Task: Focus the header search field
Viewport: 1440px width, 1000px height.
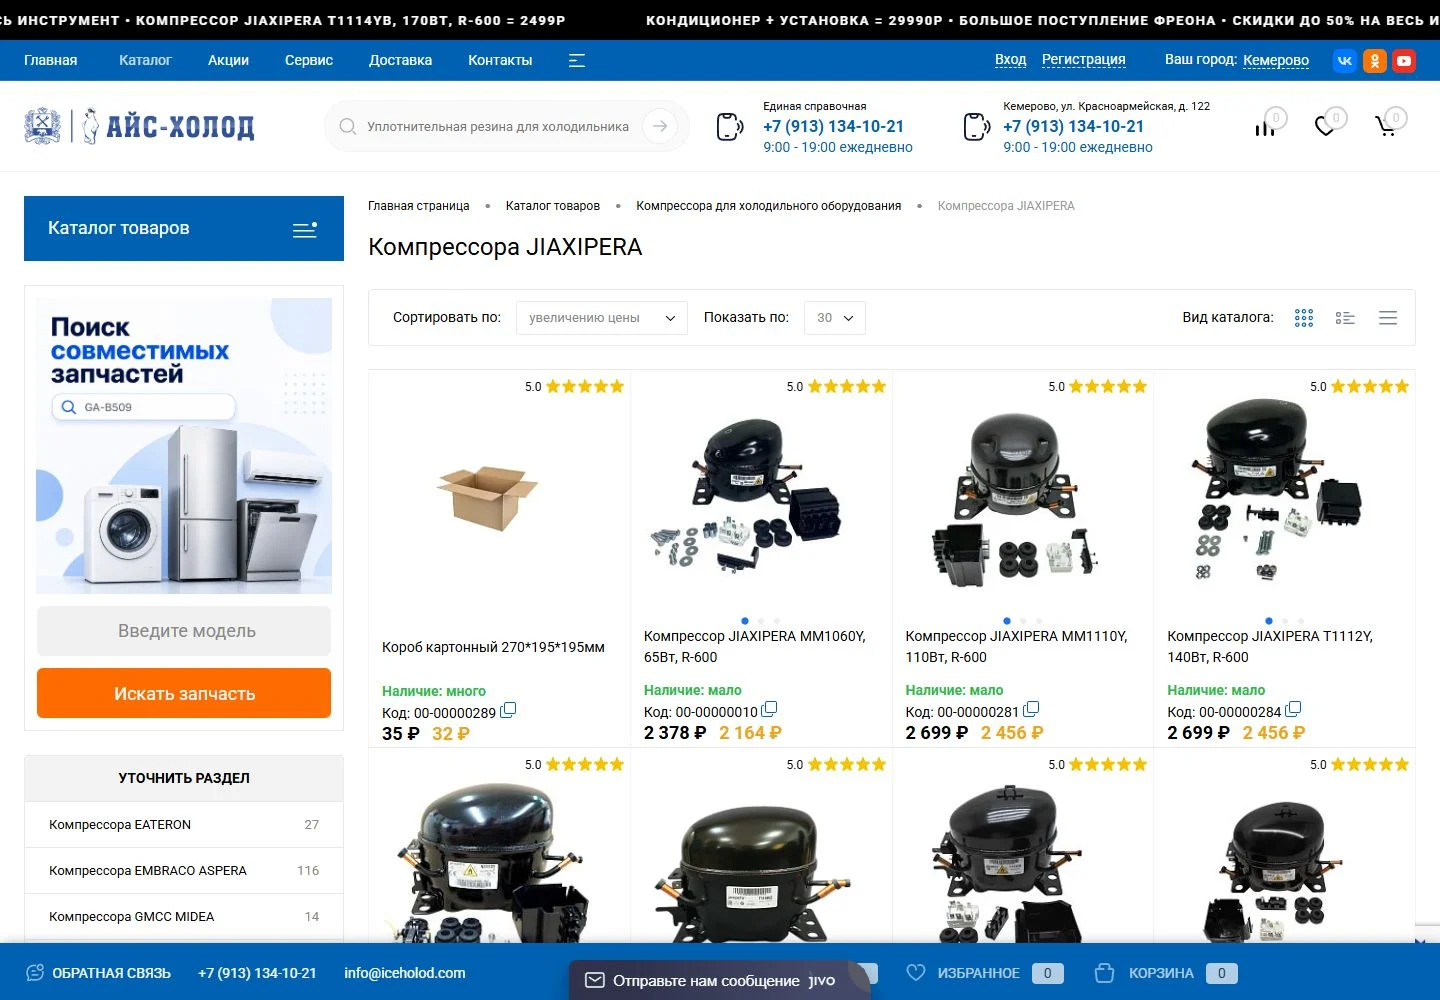Action: point(498,127)
